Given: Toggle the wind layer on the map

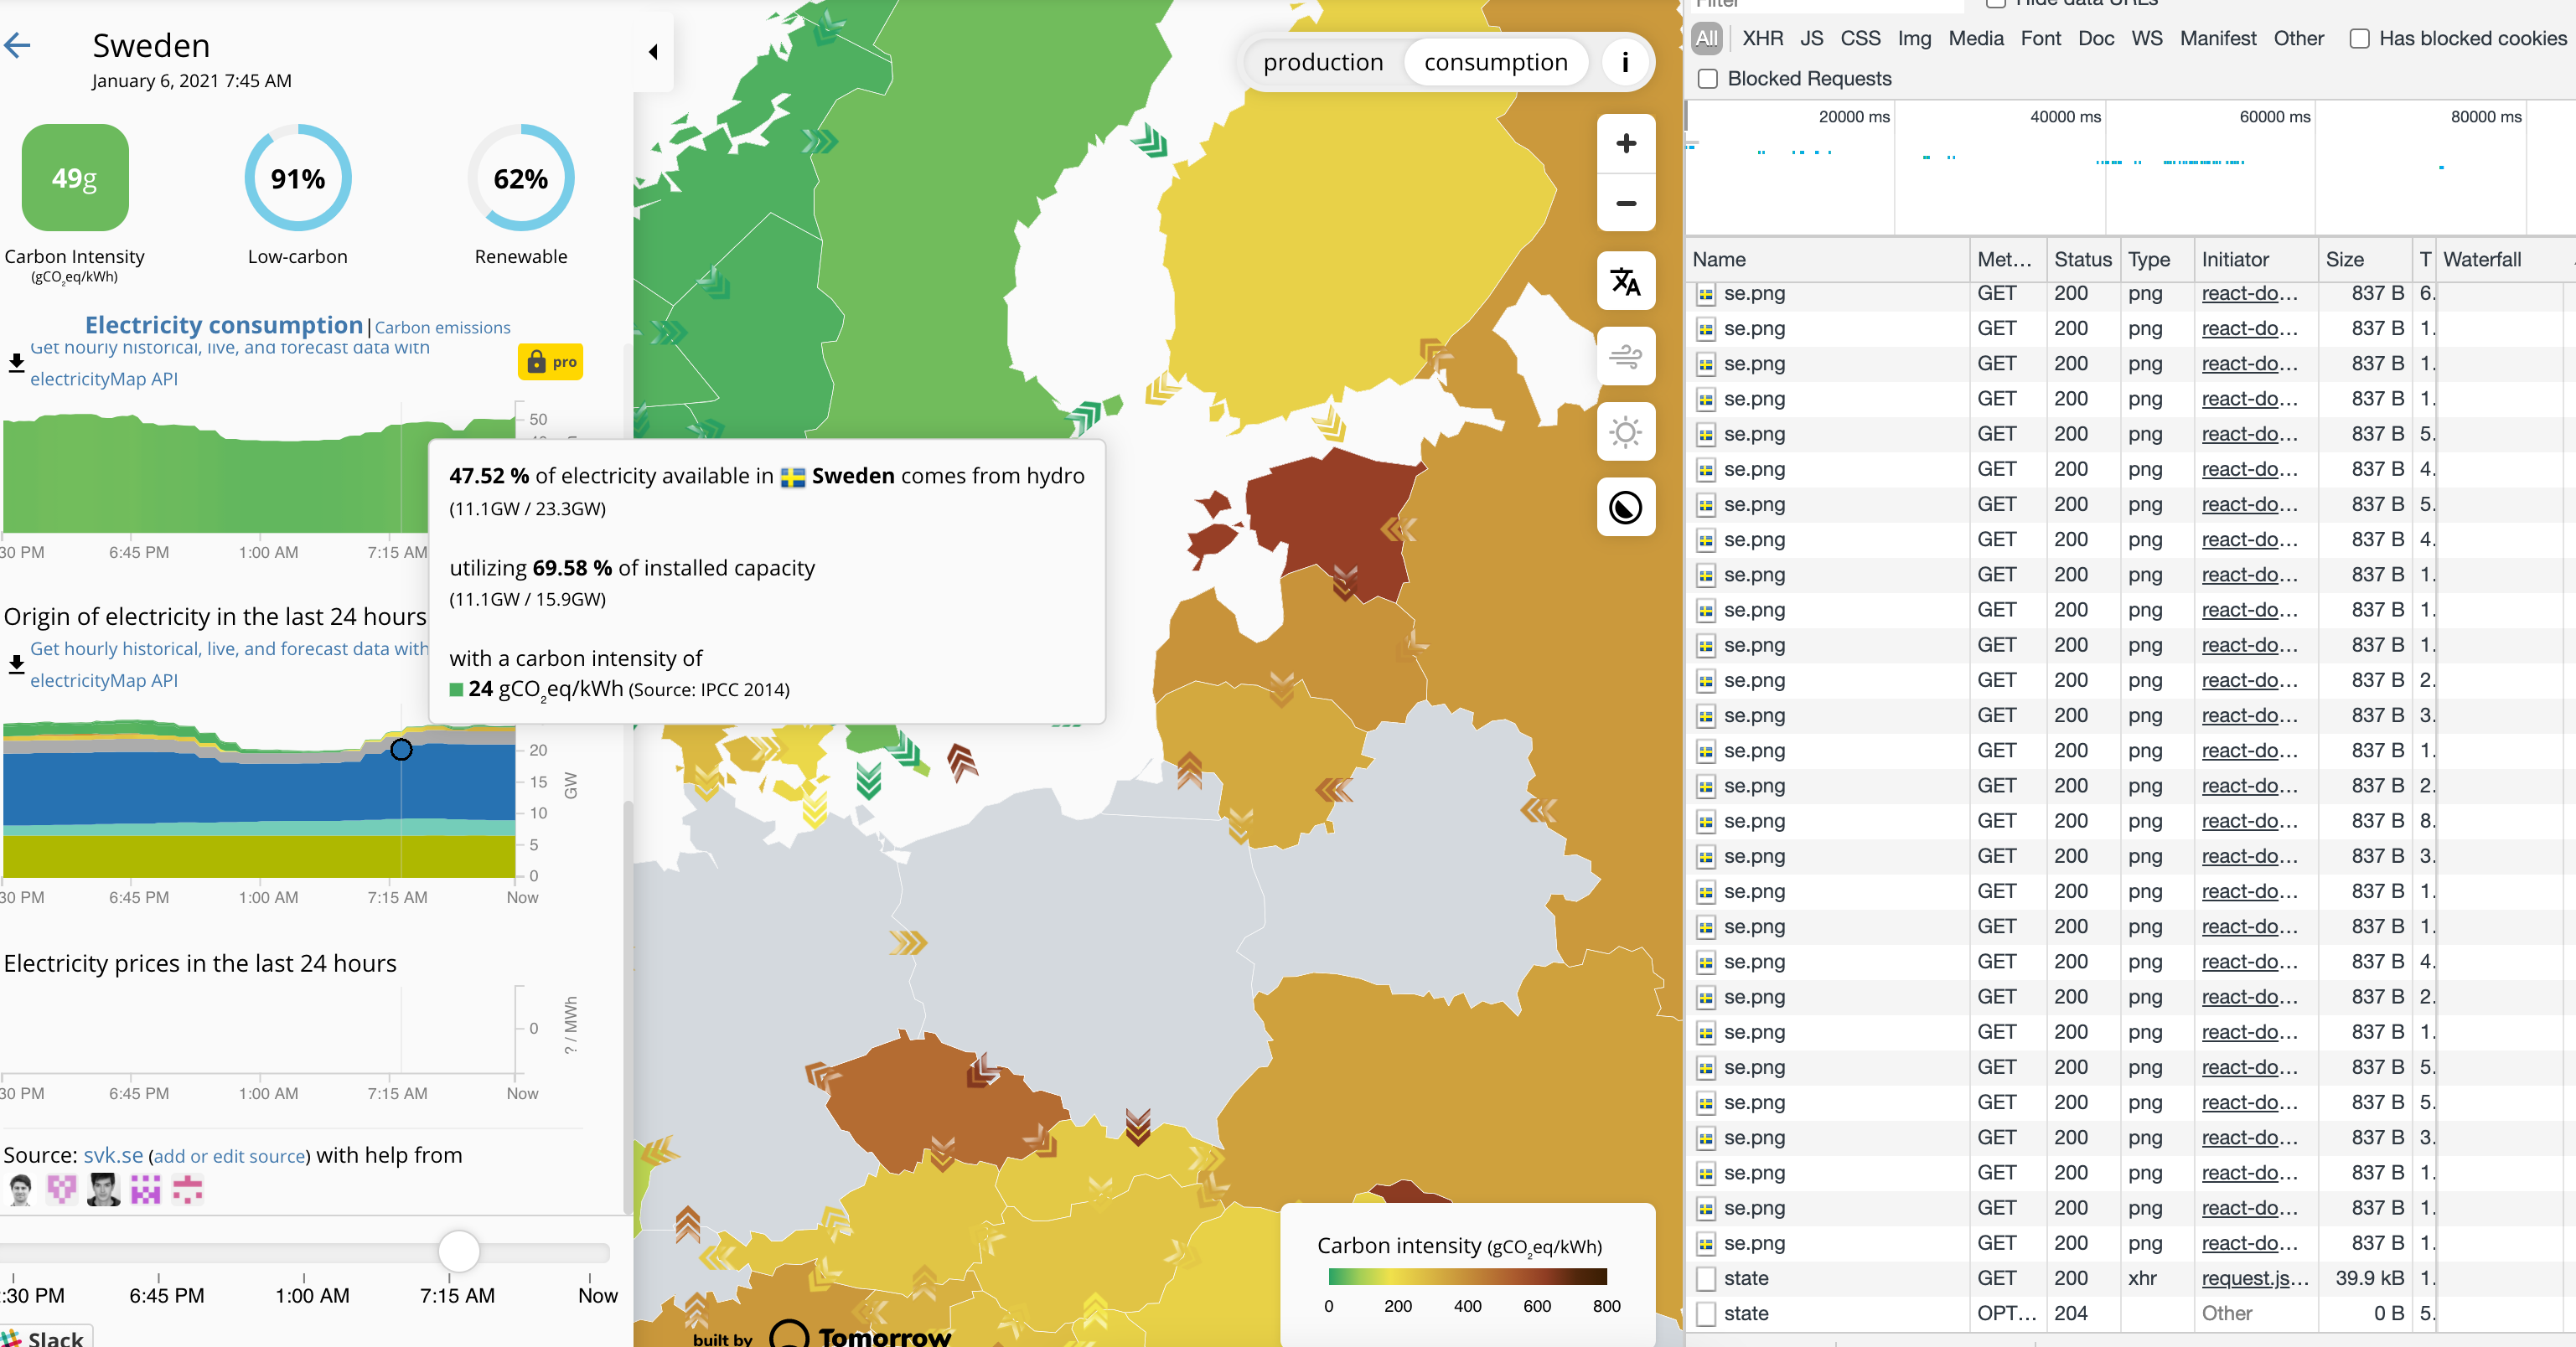Looking at the screenshot, I should pyautogui.click(x=1625, y=356).
